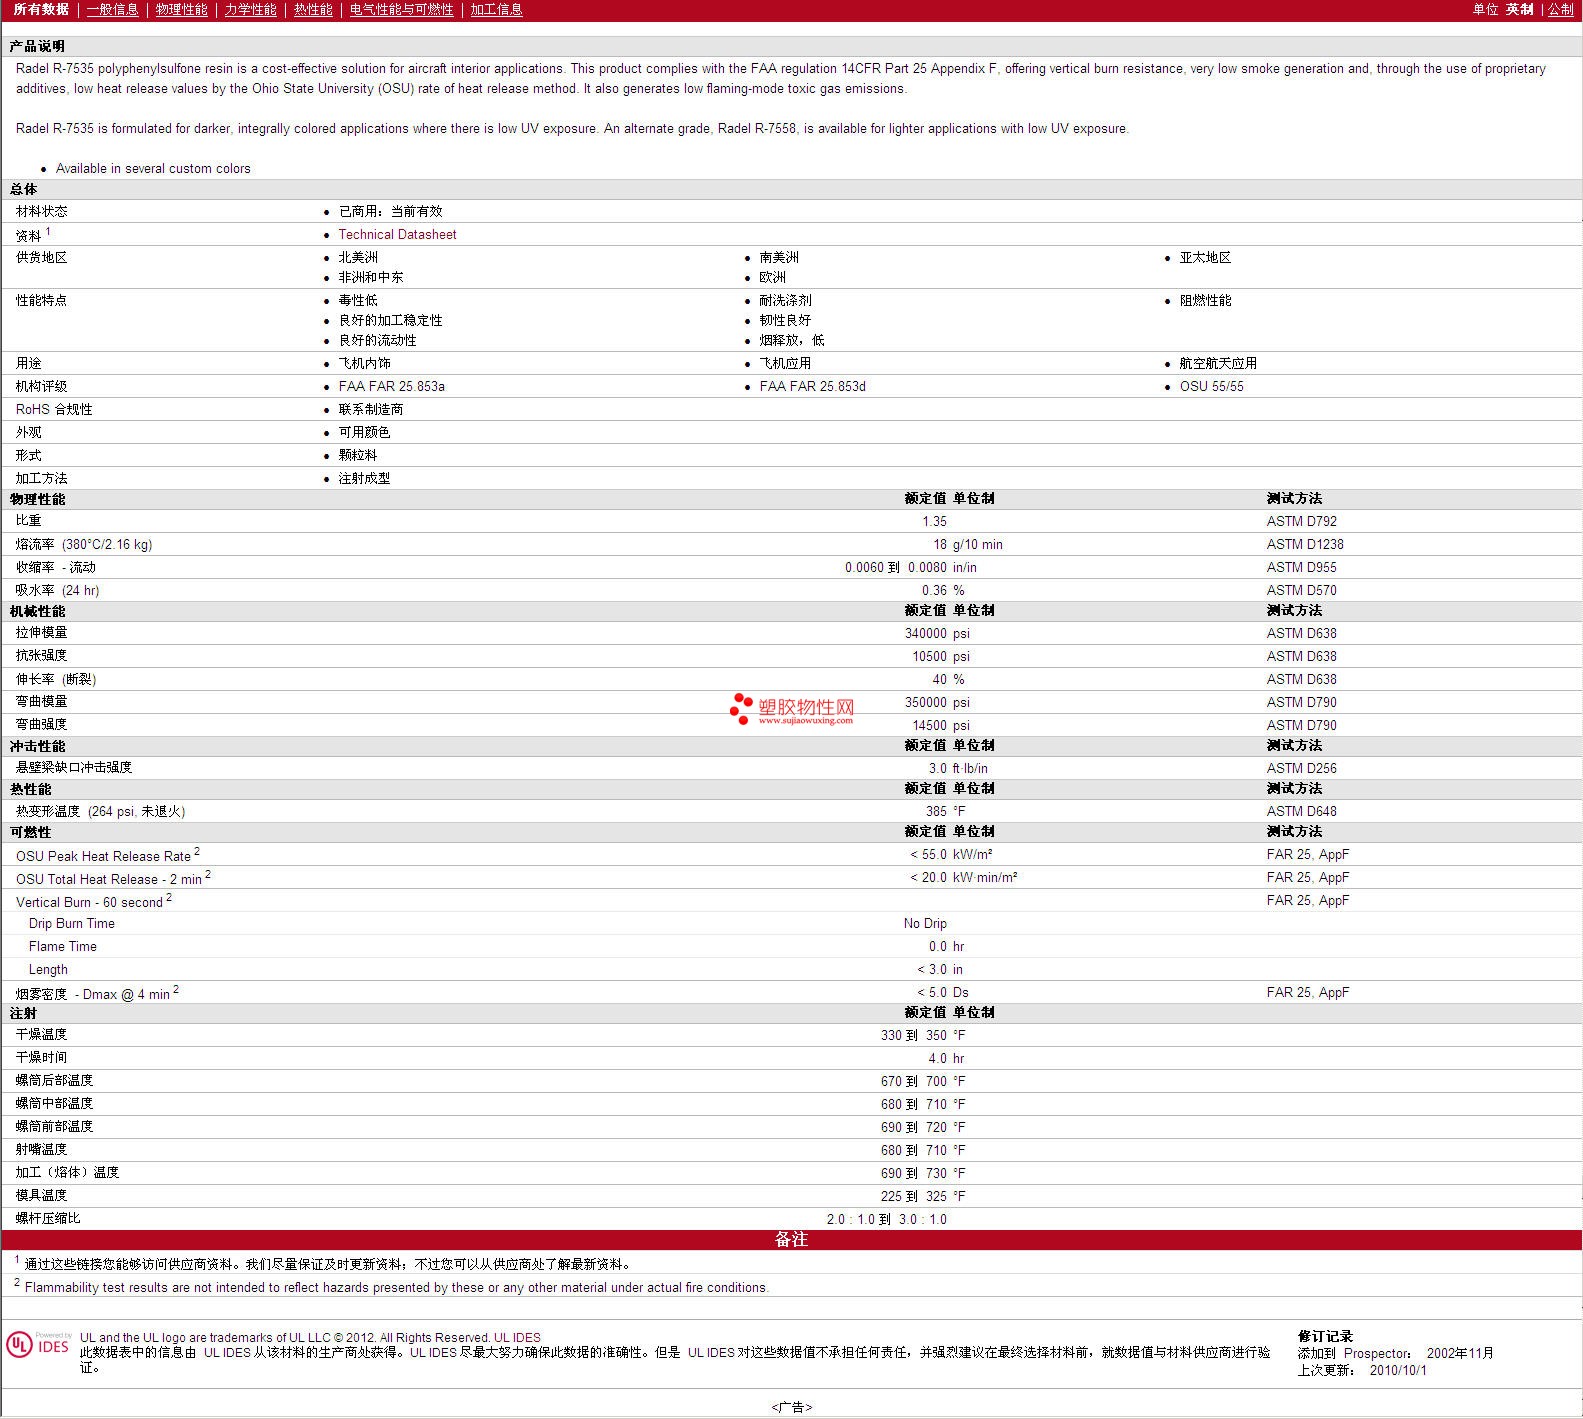Click the No Drip value
The width and height of the screenshot is (1583, 1419).
pyautogui.click(x=925, y=924)
